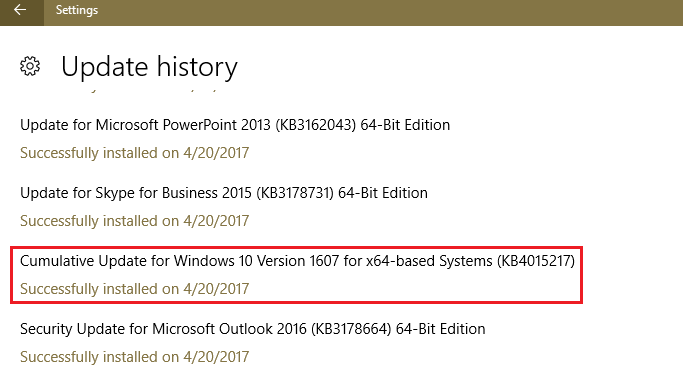Viewport: 683px width, 386px height.
Task: Click the install status under the Outlook 2016 security update
Action: click(135, 357)
